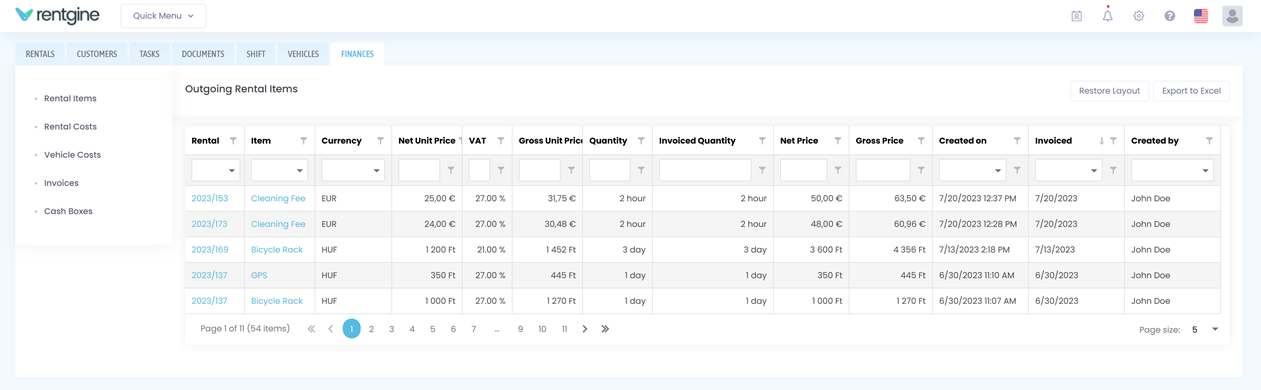Open the help question mark icon
1261x390 pixels.
pos(1169,16)
